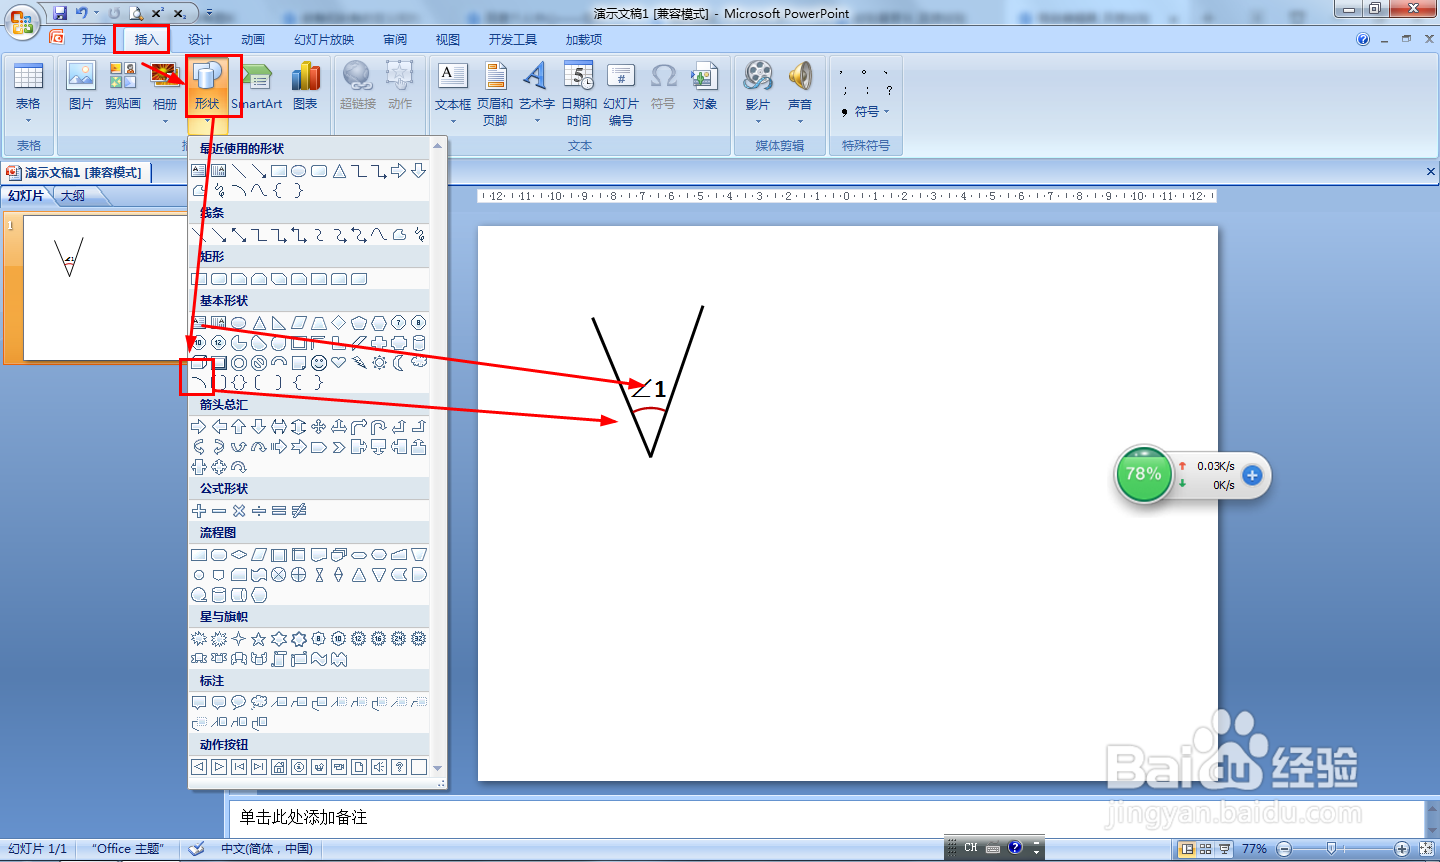Switch to the 幻灯片 slides tab
The image size is (1440, 862).
click(26, 196)
